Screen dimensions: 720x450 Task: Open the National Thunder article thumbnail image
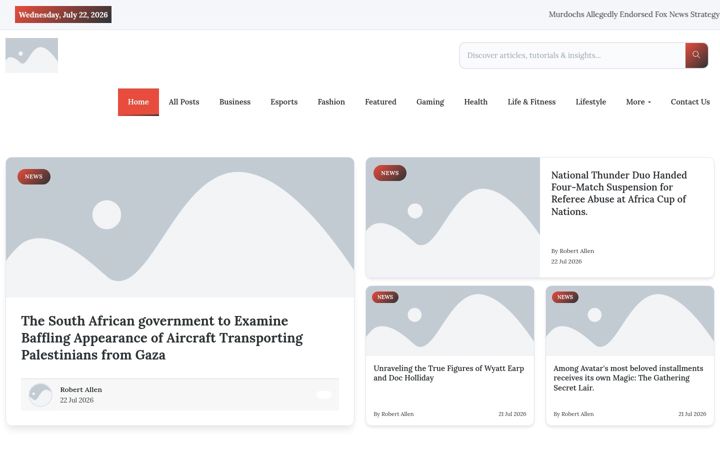click(453, 217)
